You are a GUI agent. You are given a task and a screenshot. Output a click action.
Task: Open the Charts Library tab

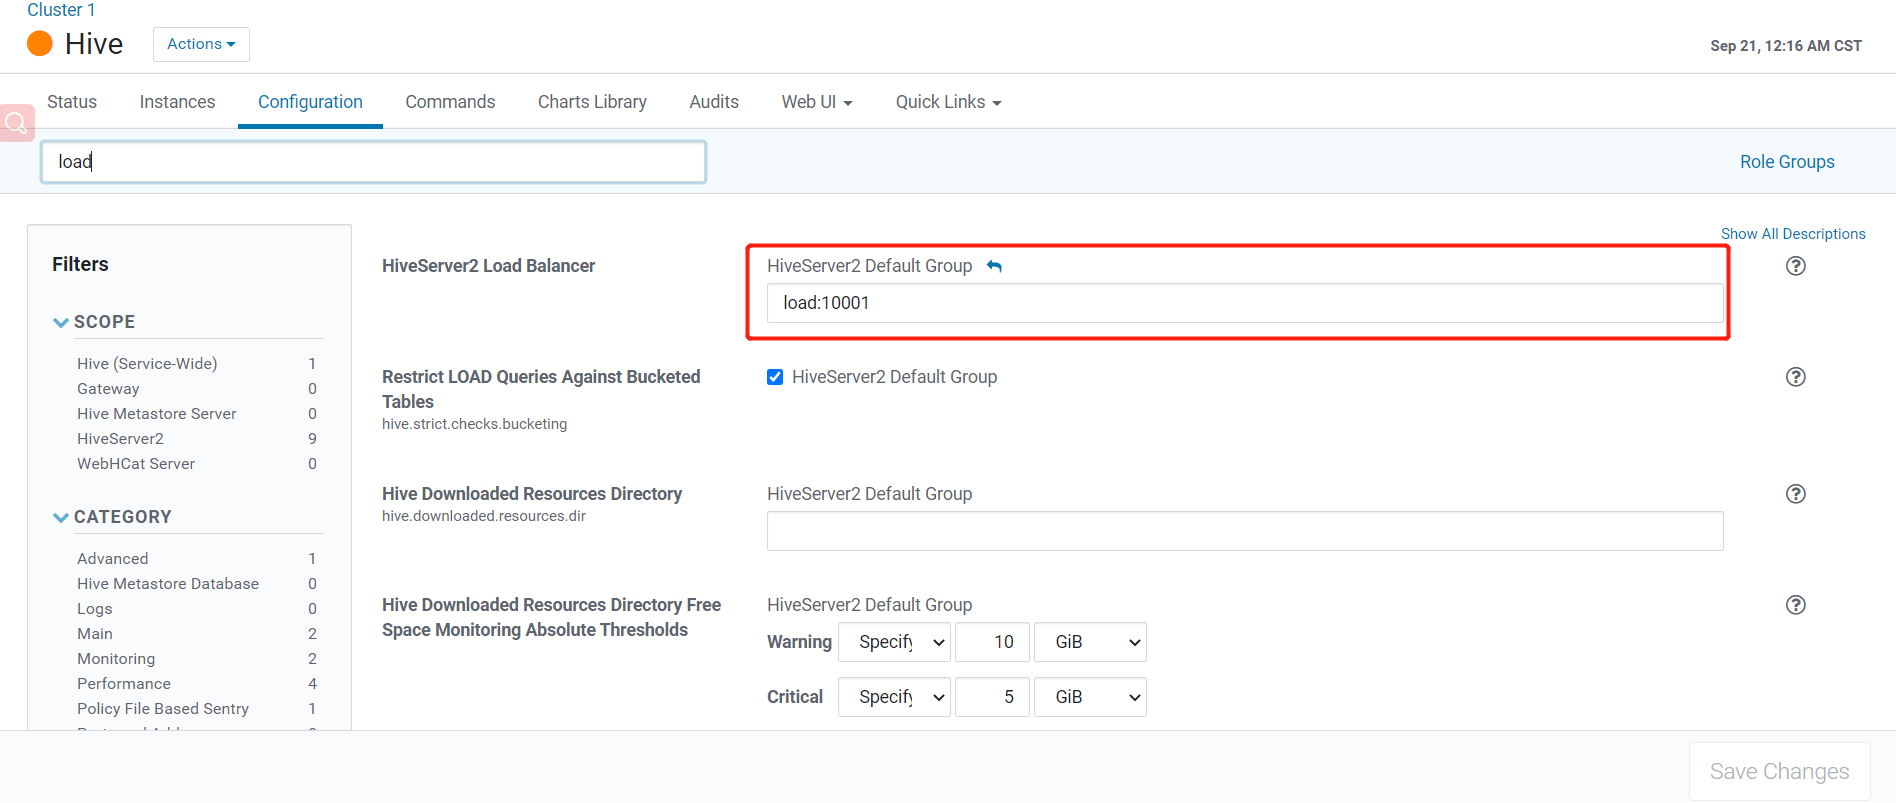tap(592, 102)
